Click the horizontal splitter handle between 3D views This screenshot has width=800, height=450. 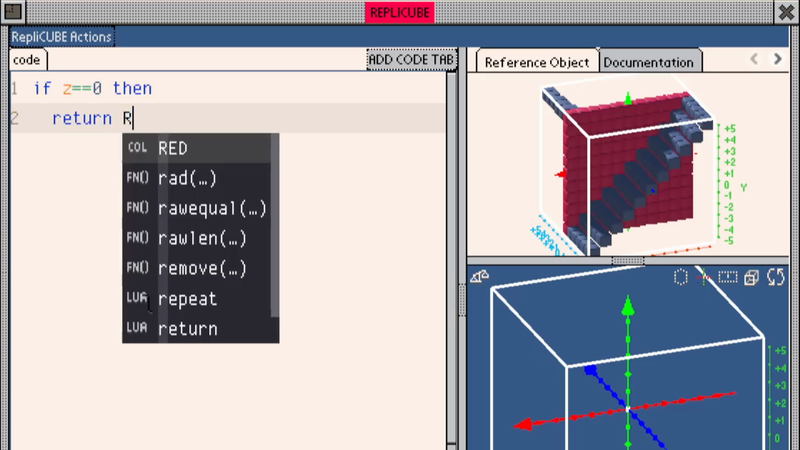click(628, 261)
